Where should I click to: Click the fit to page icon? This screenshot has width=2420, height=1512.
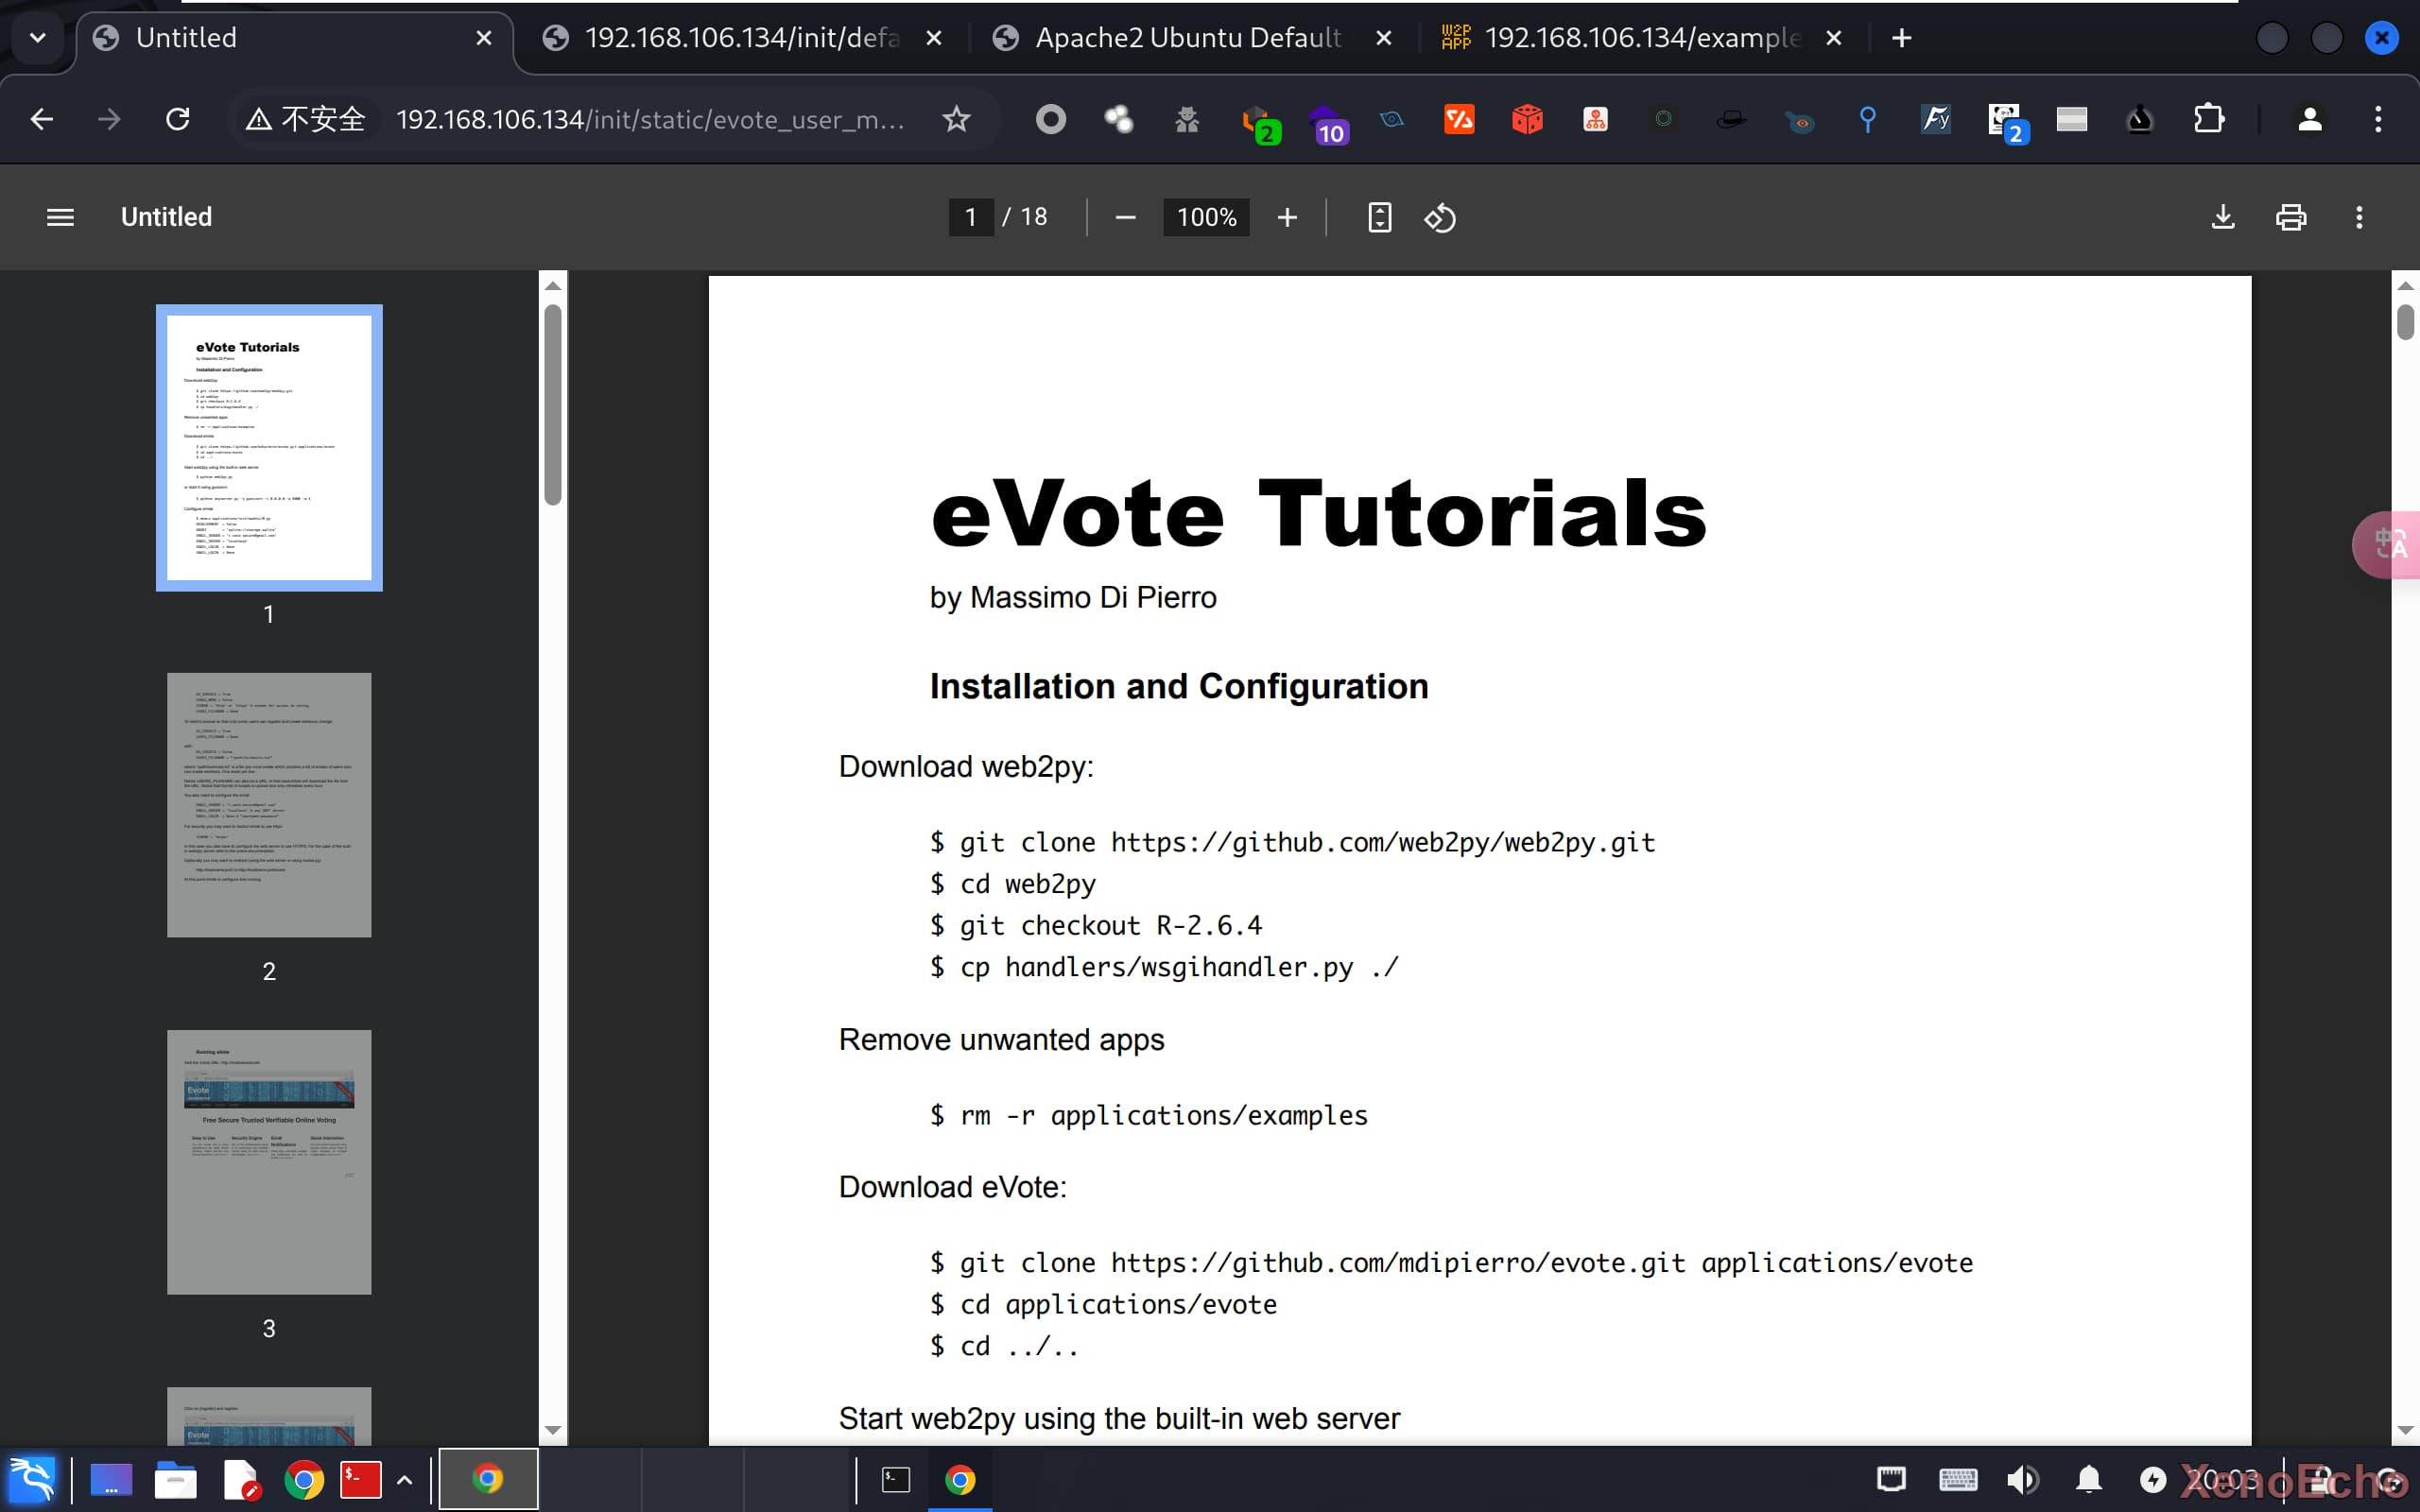pyautogui.click(x=1379, y=217)
